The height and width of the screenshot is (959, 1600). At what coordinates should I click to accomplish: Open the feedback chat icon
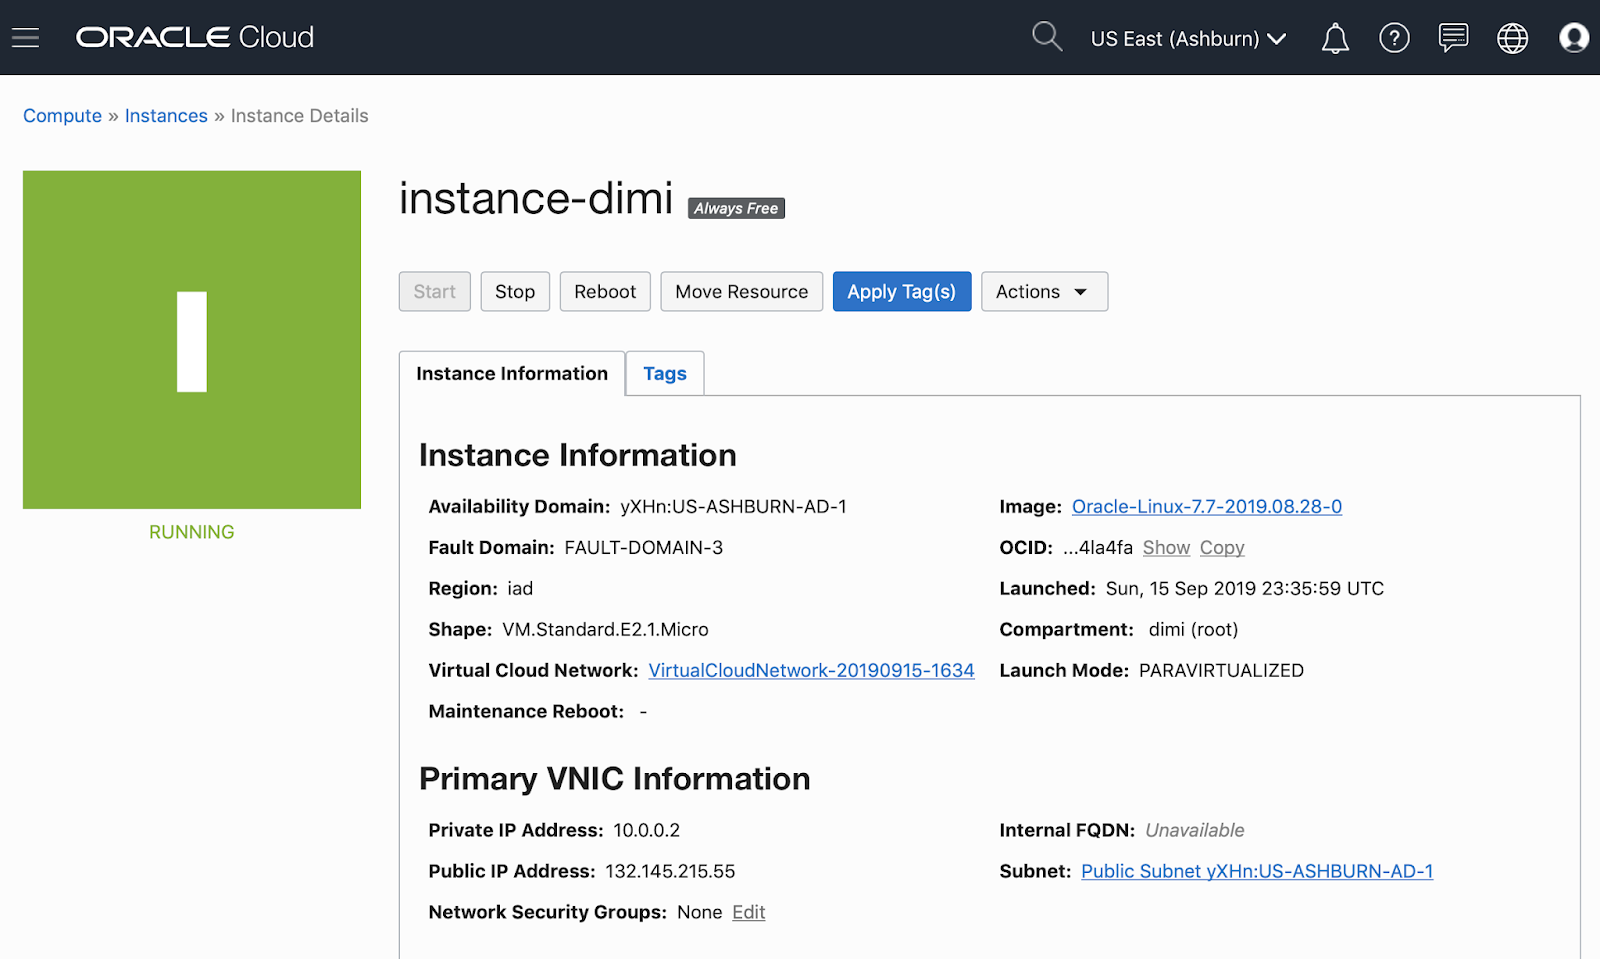(1452, 38)
